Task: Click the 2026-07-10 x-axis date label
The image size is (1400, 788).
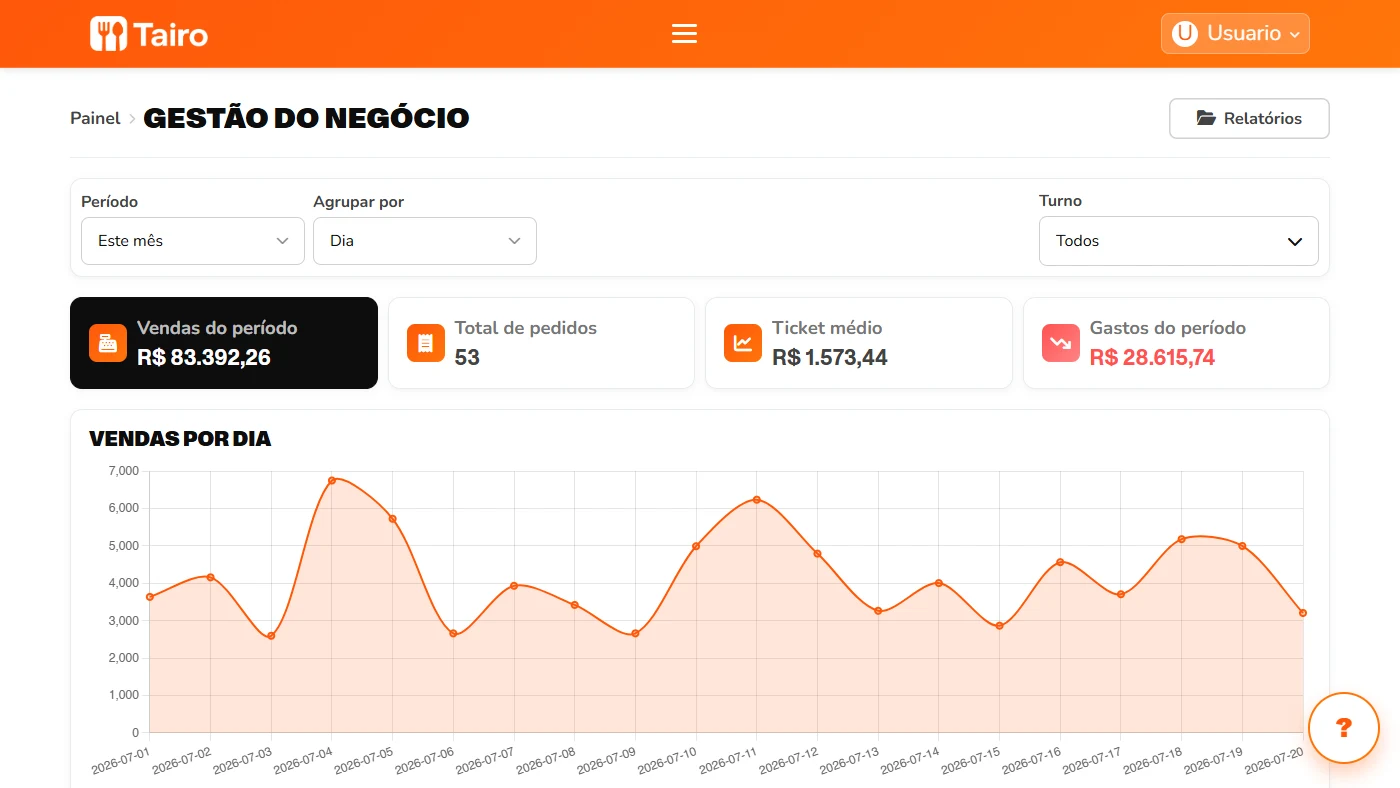Action: pos(667,759)
